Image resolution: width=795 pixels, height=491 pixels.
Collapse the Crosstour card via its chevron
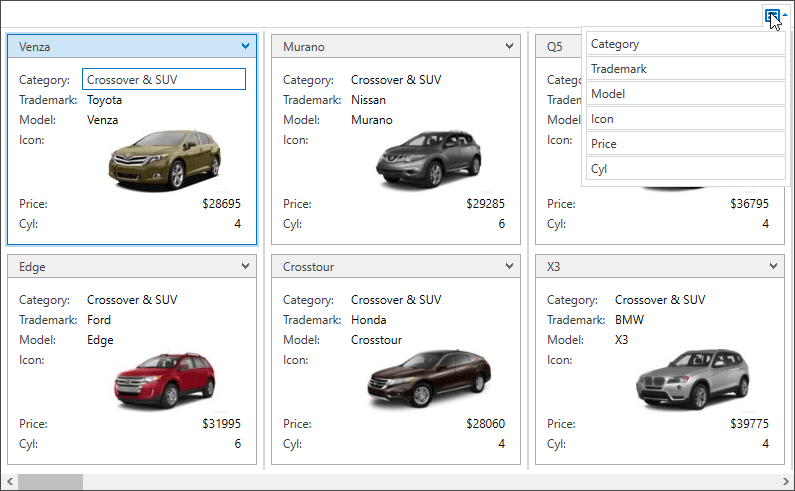tap(510, 266)
